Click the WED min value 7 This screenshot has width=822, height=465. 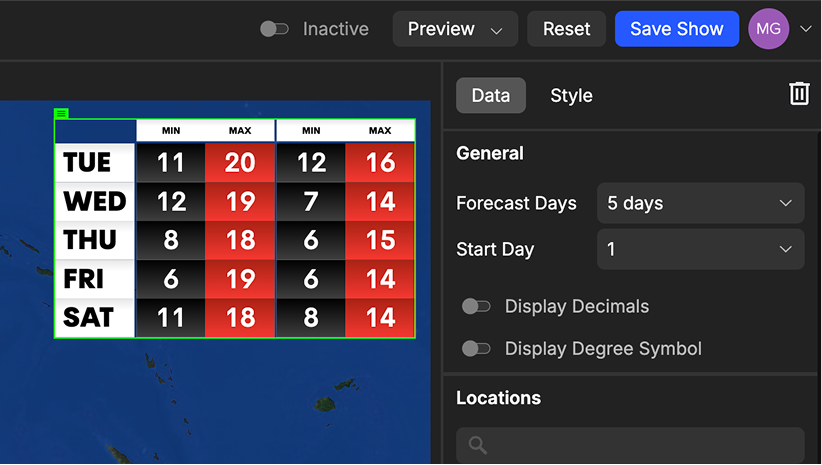(x=311, y=201)
